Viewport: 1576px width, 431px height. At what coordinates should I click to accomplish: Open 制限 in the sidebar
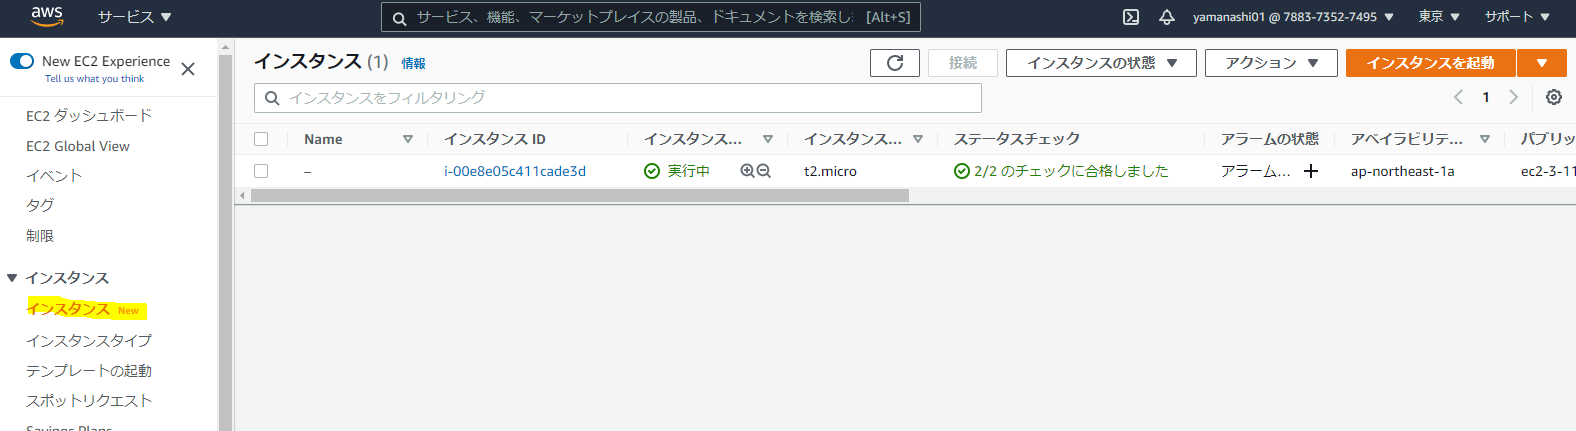(x=40, y=236)
